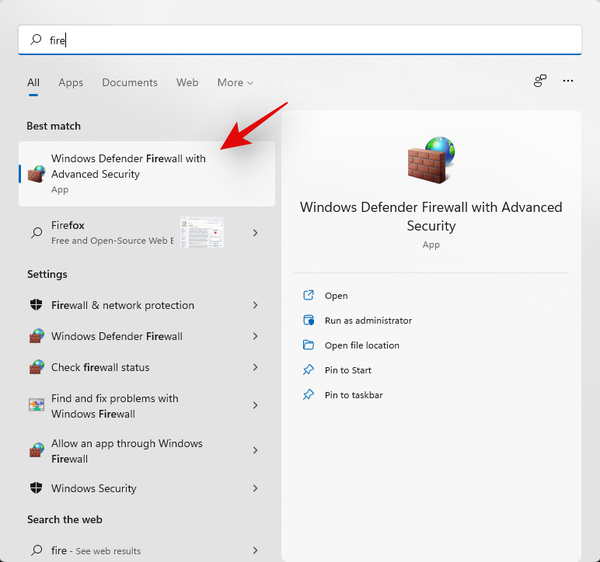Click the Pin to Start pin icon
Image resolution: width=600 pixels, height=562 pixels.
click(x=309, y=370)
